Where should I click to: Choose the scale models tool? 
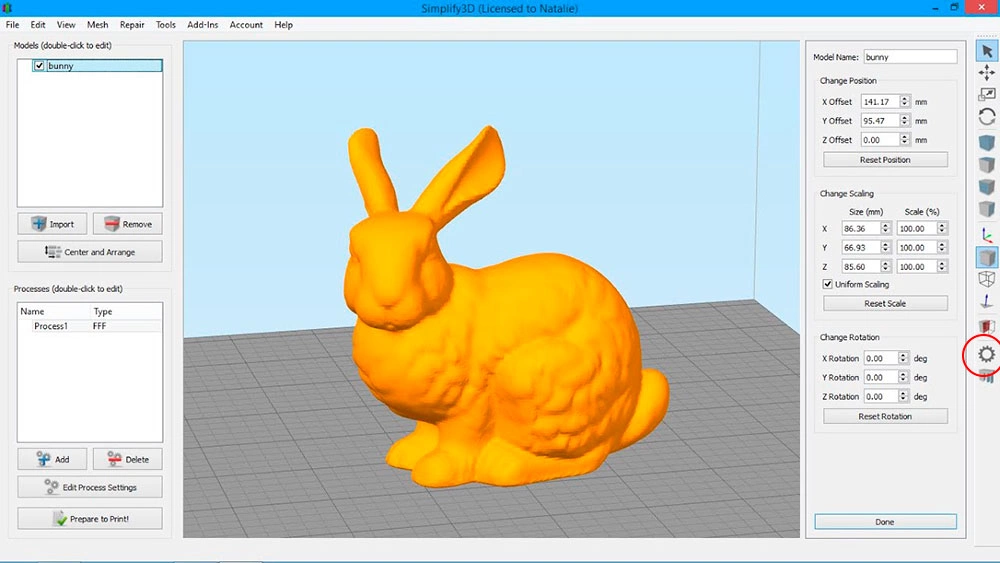[x=987, y=94]
